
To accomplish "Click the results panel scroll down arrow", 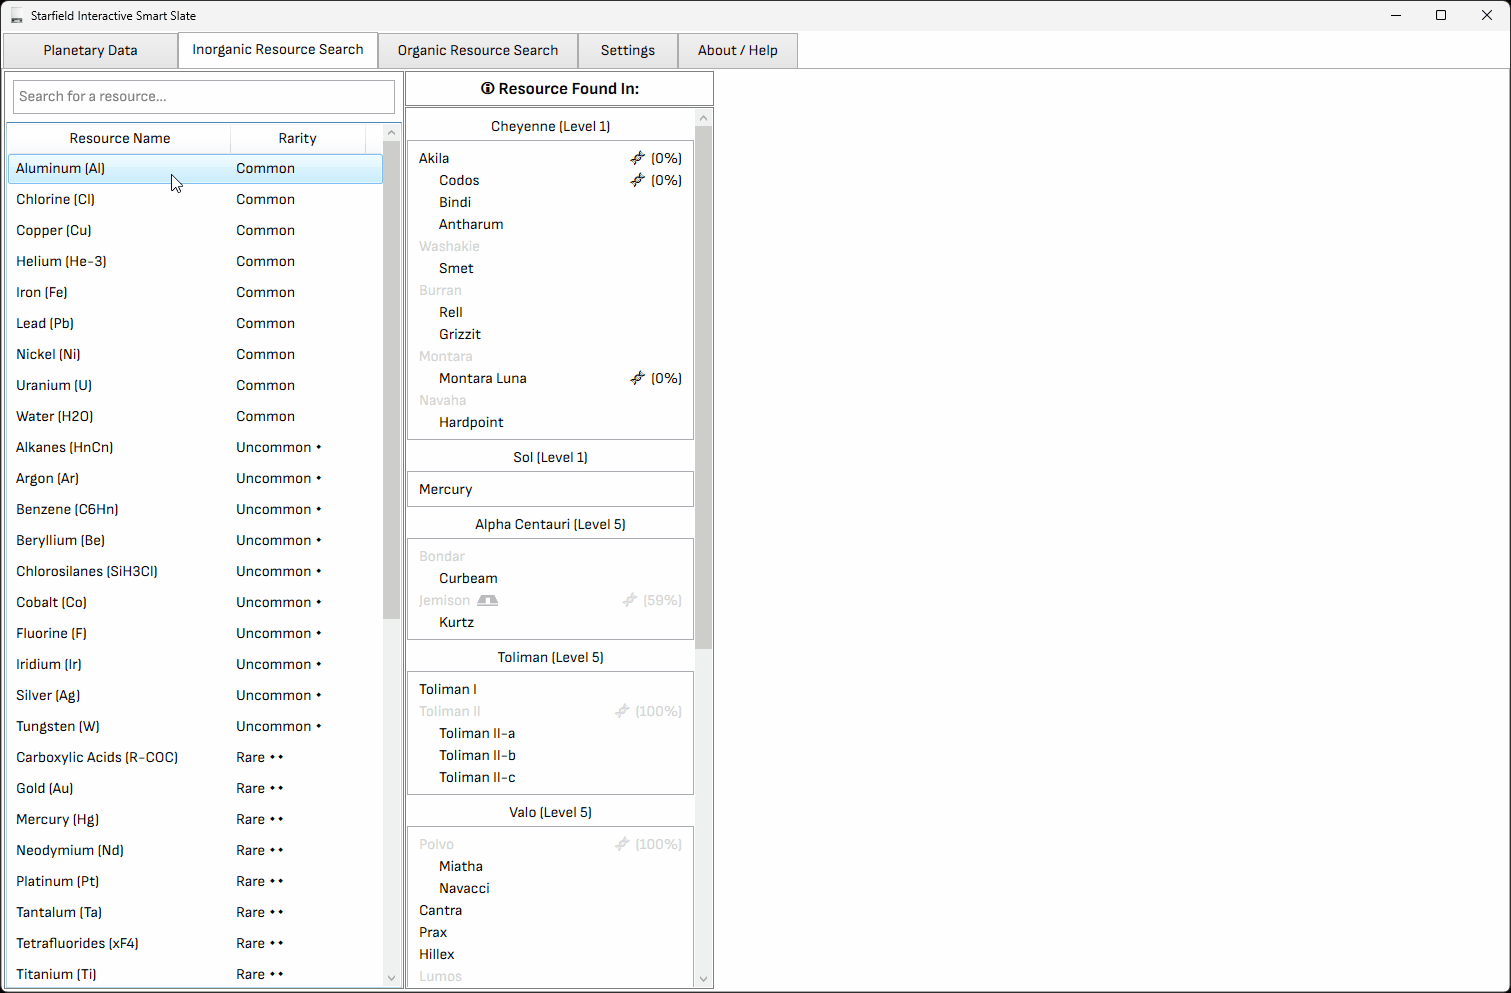I will click(x=703, y=979).
